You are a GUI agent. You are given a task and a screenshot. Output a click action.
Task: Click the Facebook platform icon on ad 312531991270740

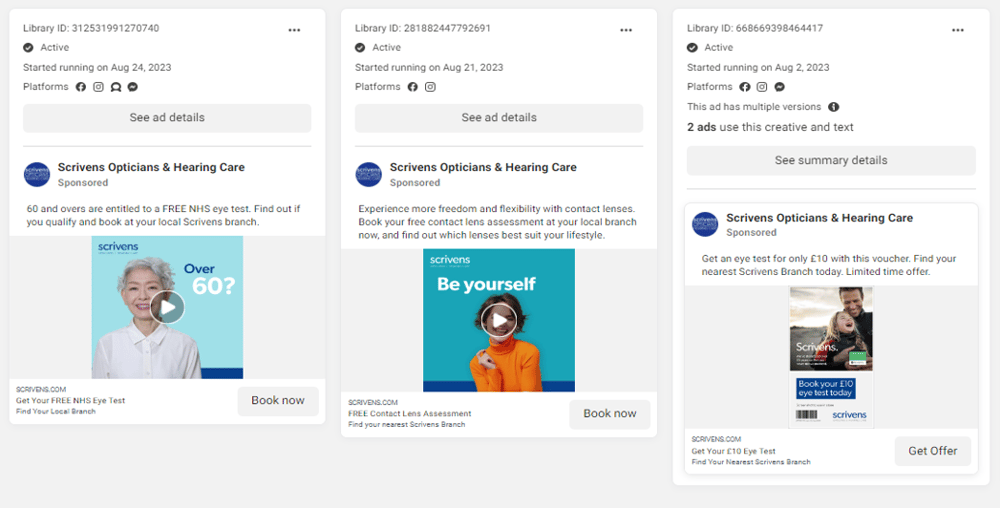81,87
